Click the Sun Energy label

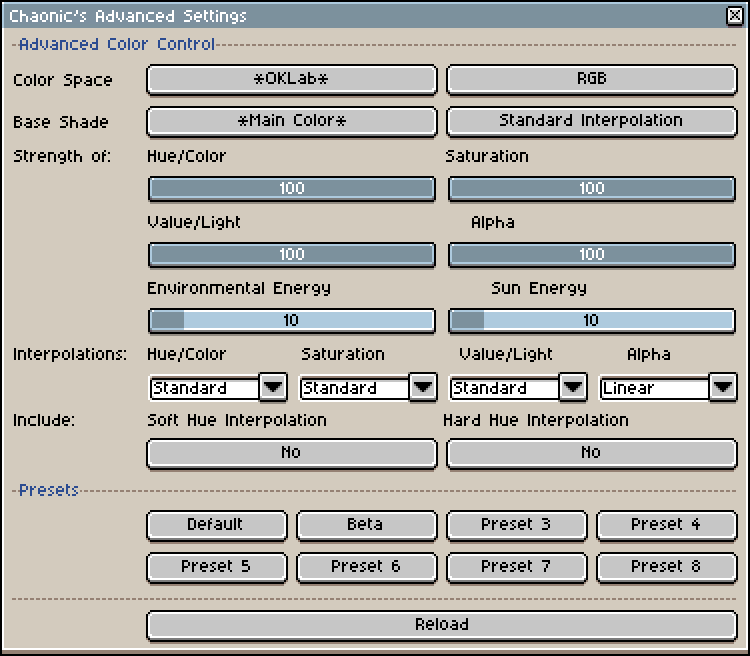click(x=539, y=289)
